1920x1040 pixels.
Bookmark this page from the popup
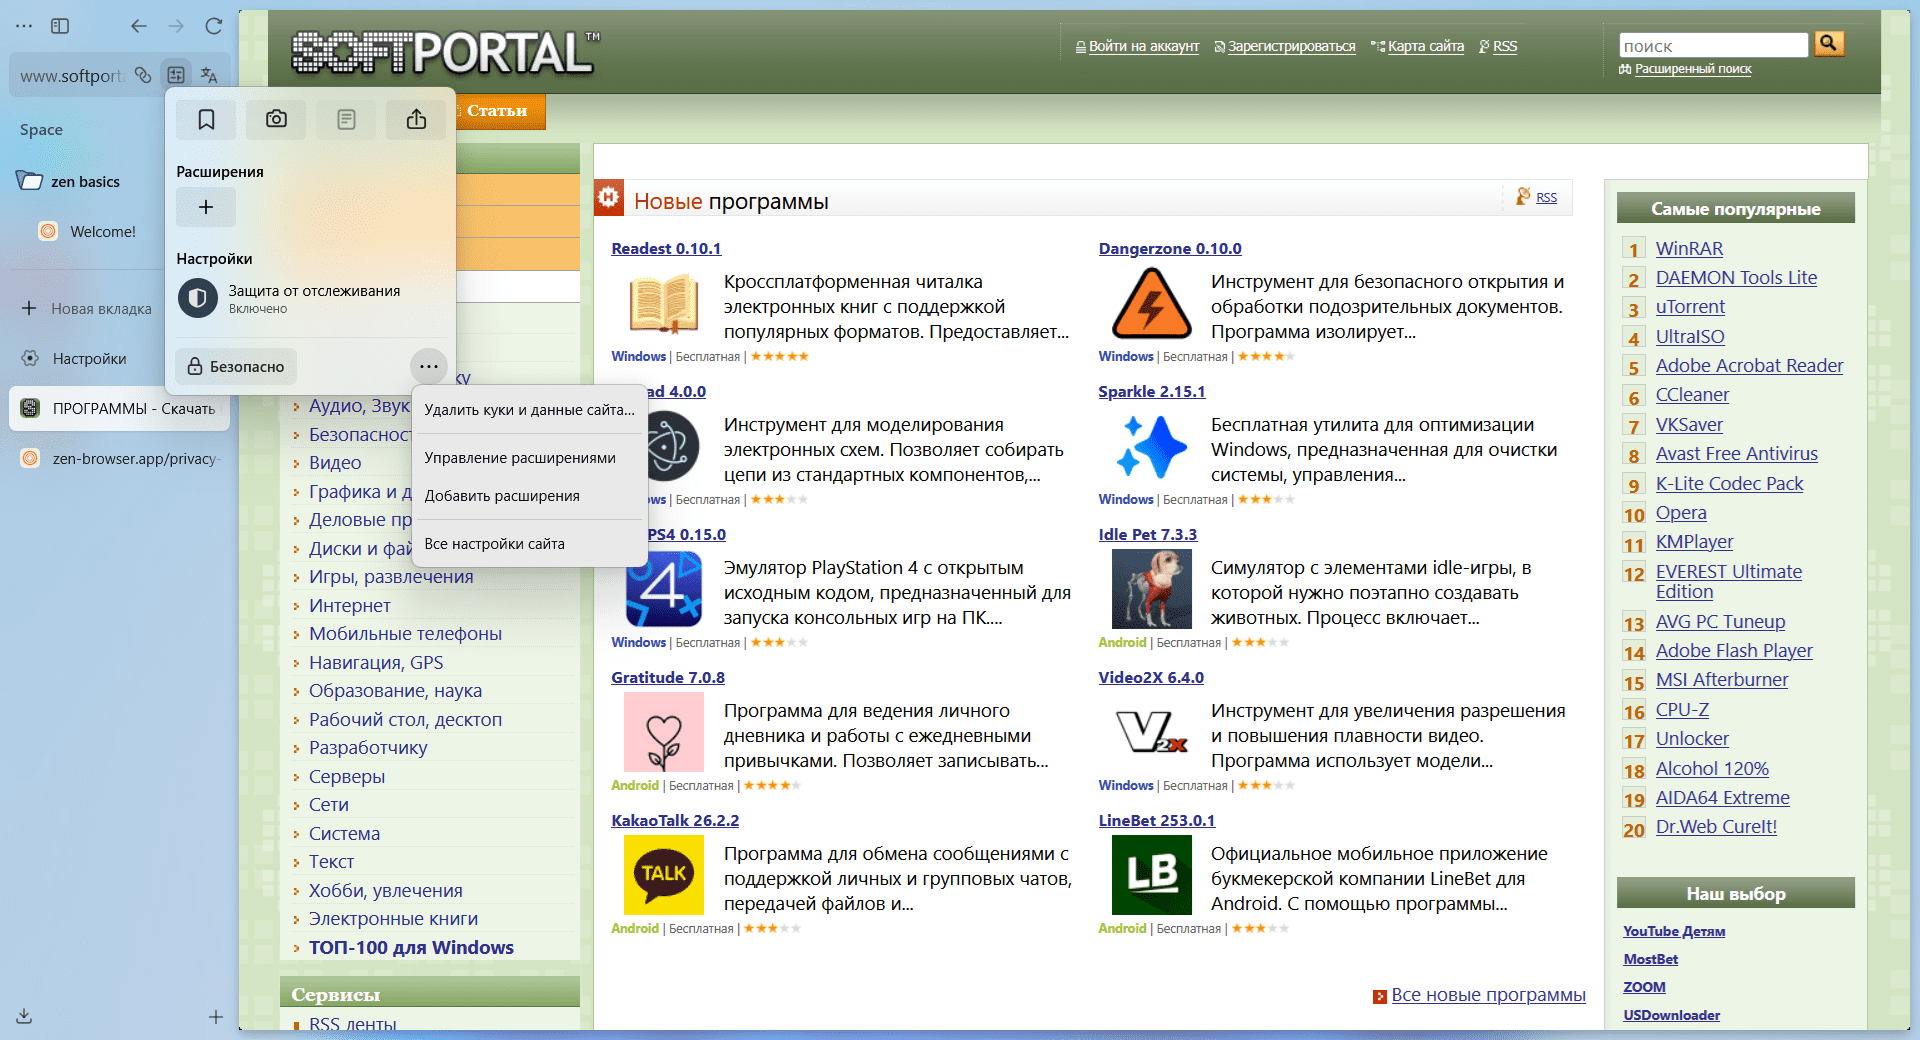click(206, 120)
